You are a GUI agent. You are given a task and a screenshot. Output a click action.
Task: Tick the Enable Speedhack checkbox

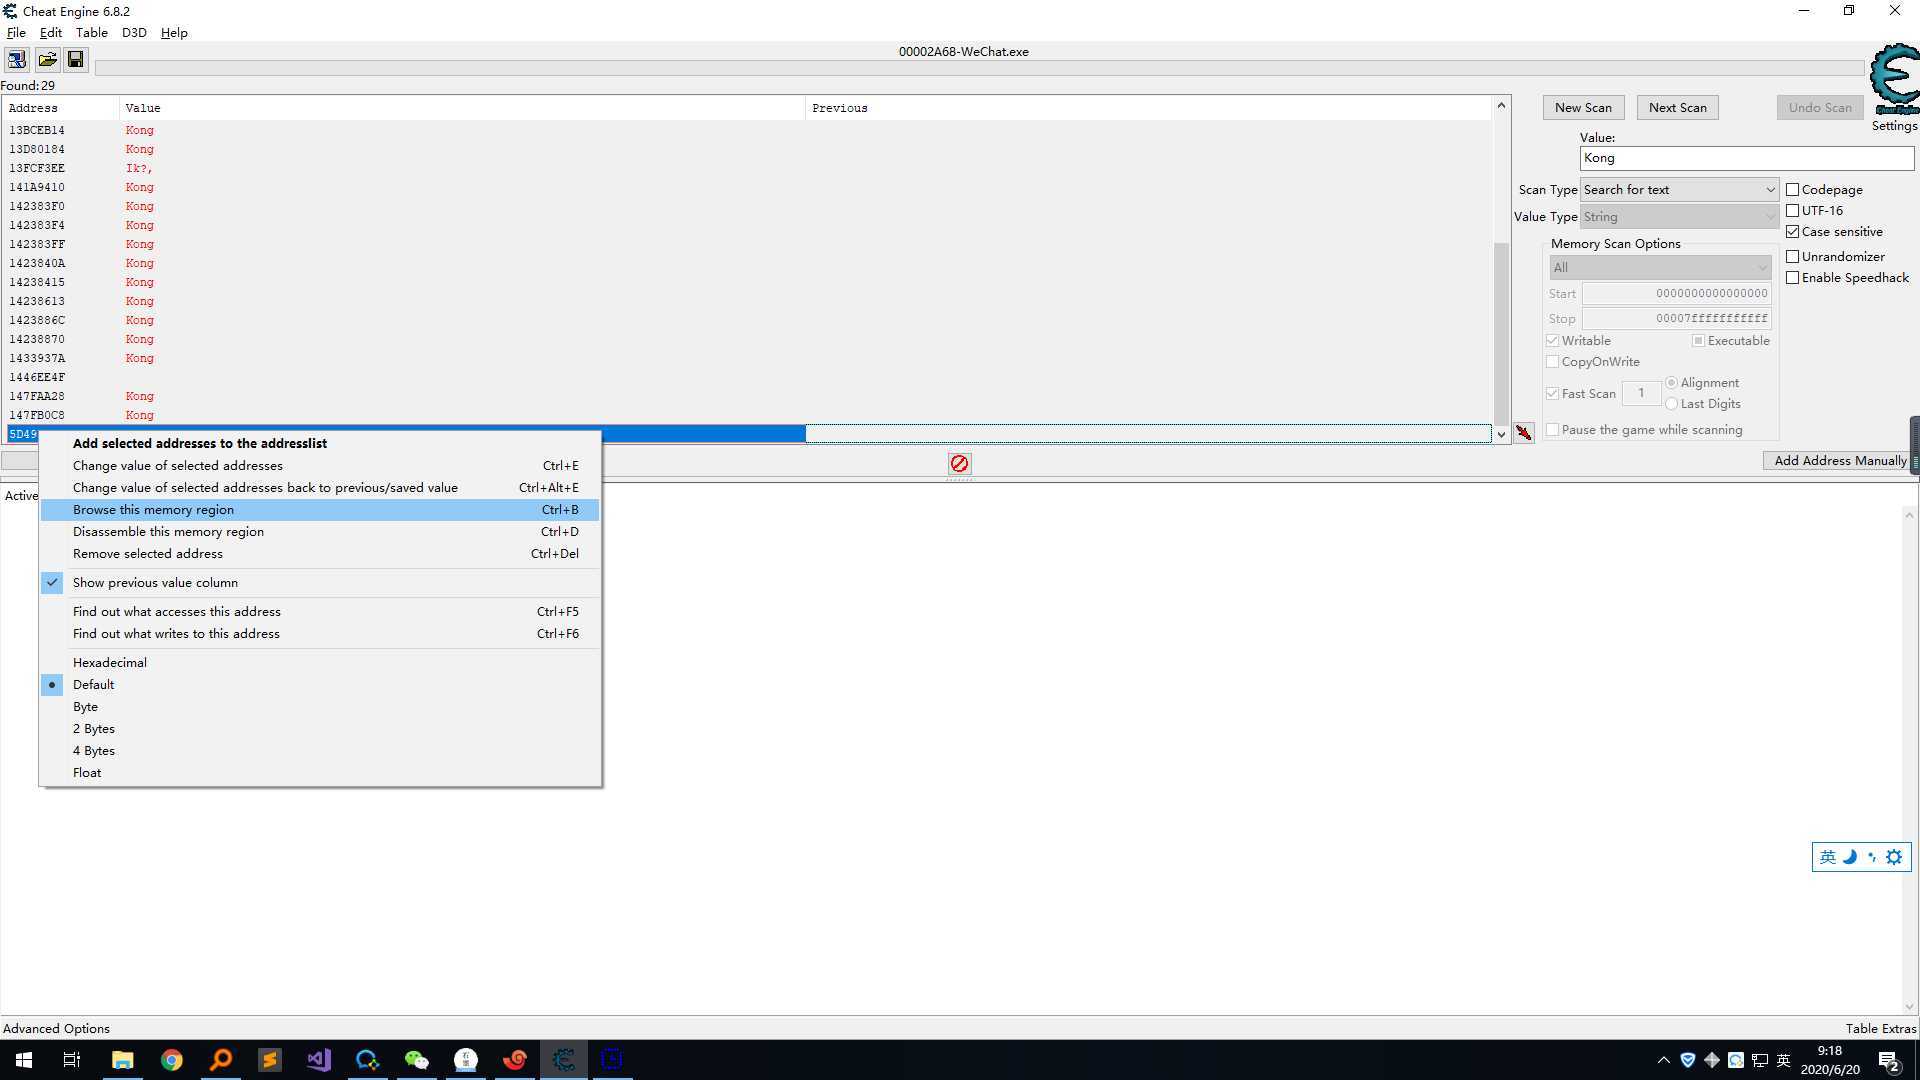coord(1792,277)
